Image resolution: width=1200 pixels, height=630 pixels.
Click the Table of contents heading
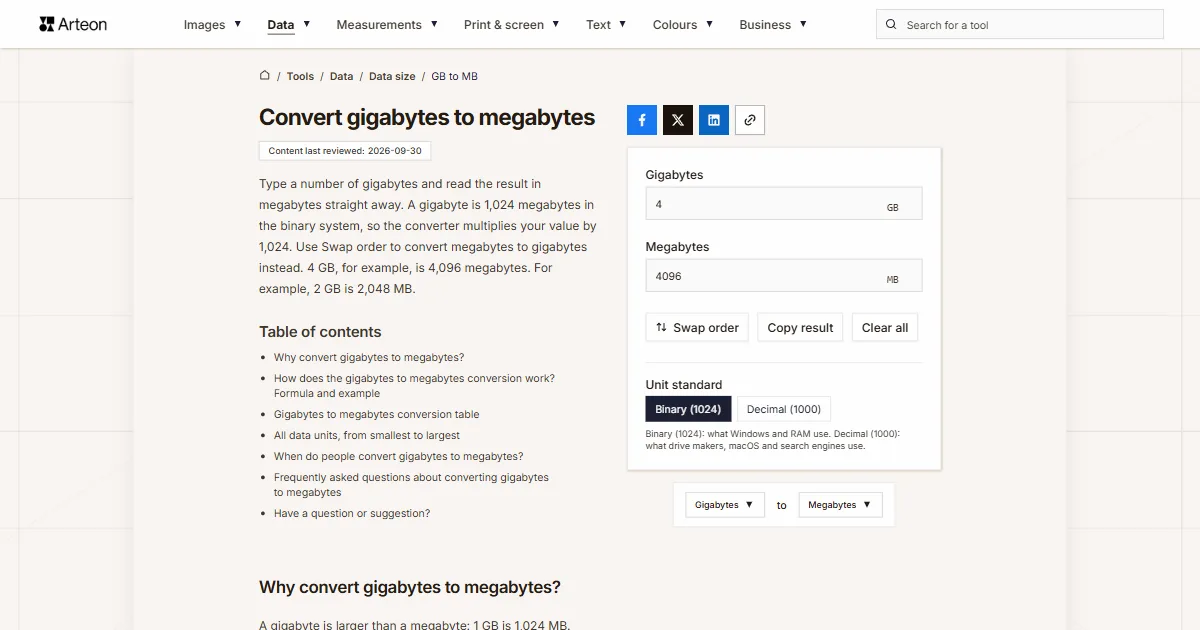pos(320,332)
